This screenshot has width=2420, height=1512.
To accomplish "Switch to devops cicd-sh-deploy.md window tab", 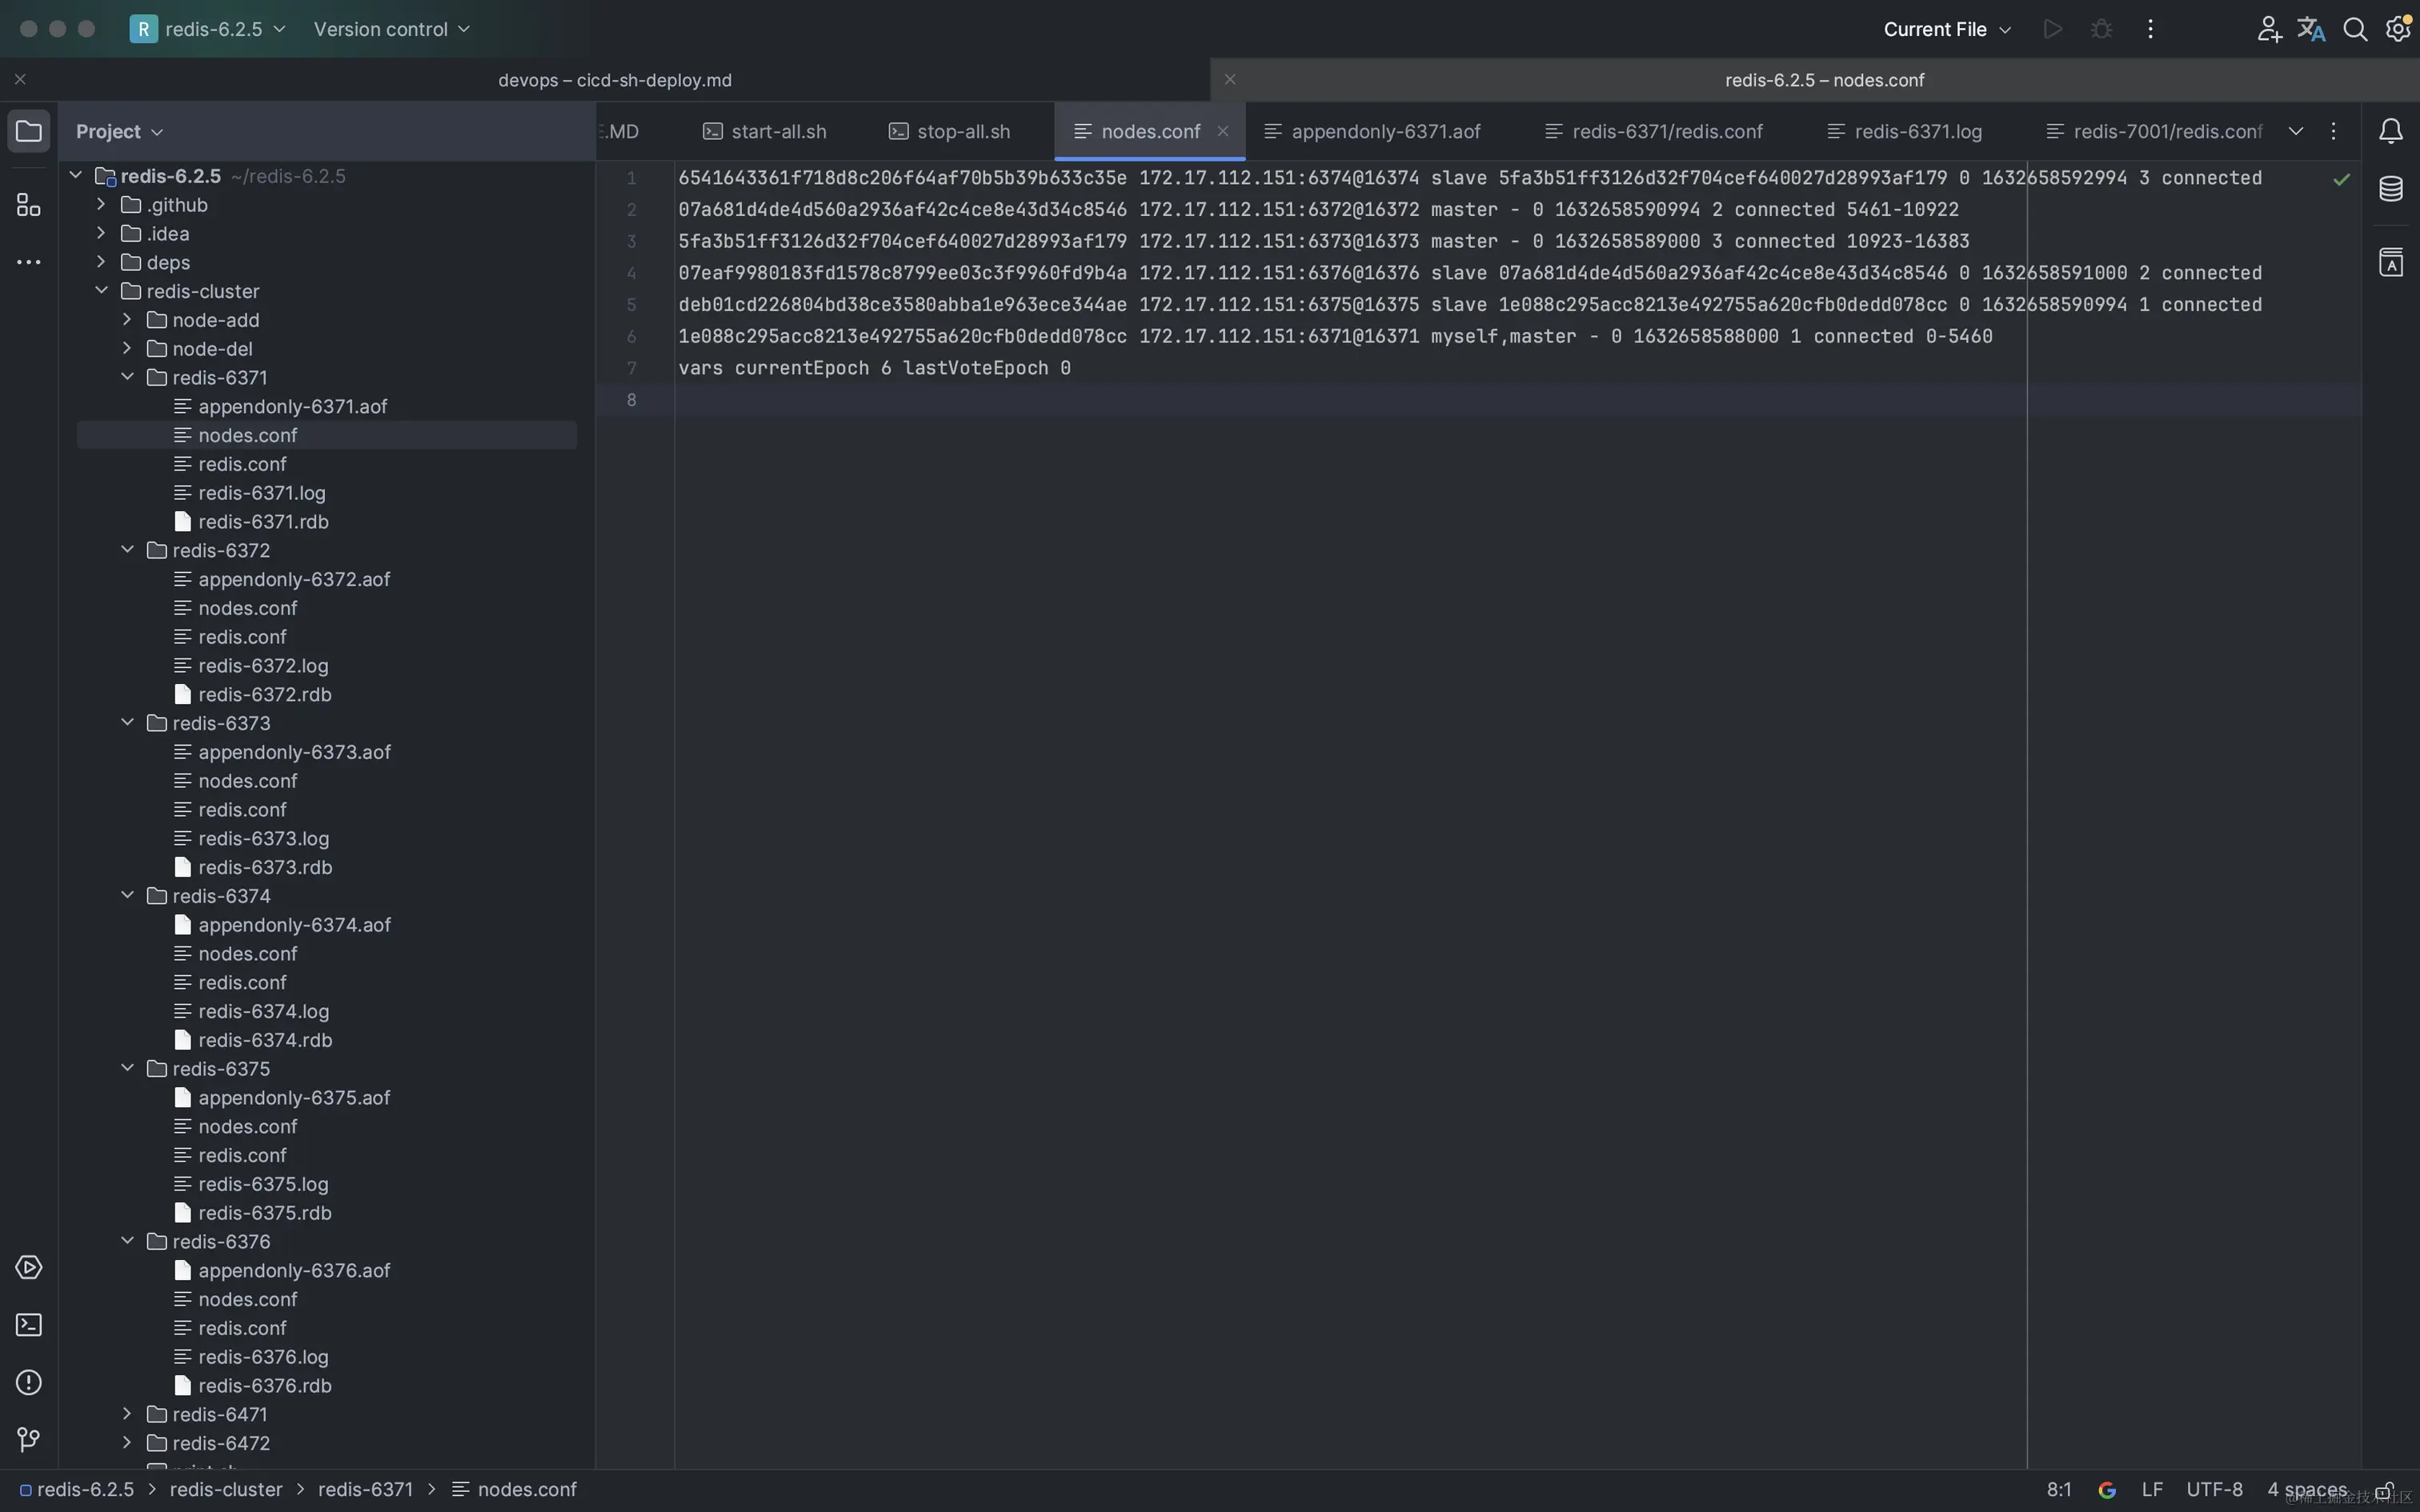I will (x=614, y=79).
